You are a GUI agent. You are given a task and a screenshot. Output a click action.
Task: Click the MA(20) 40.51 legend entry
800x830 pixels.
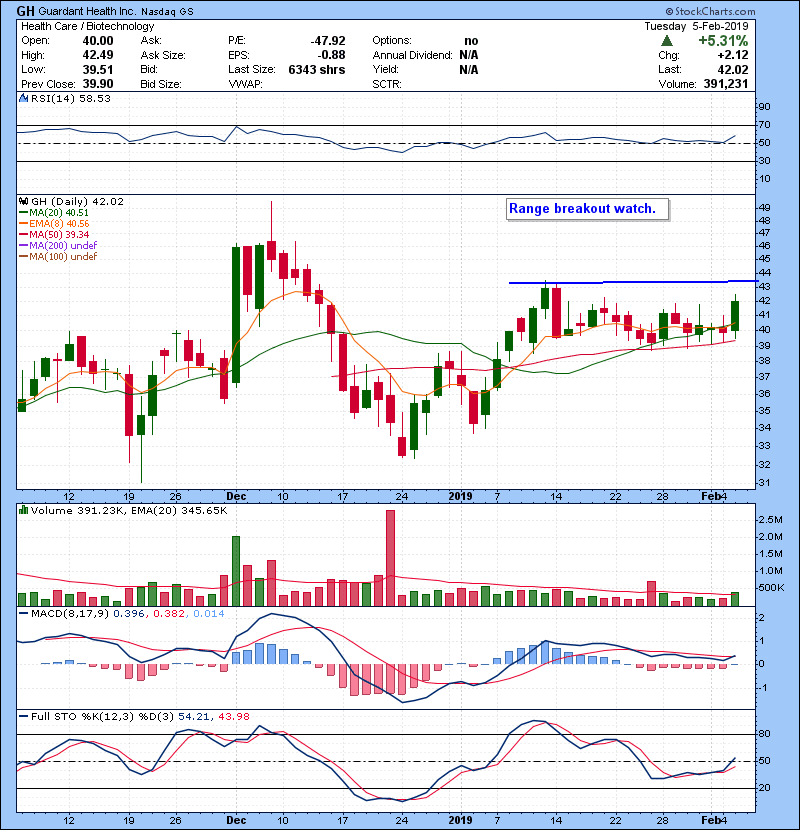tap(54, 212)
